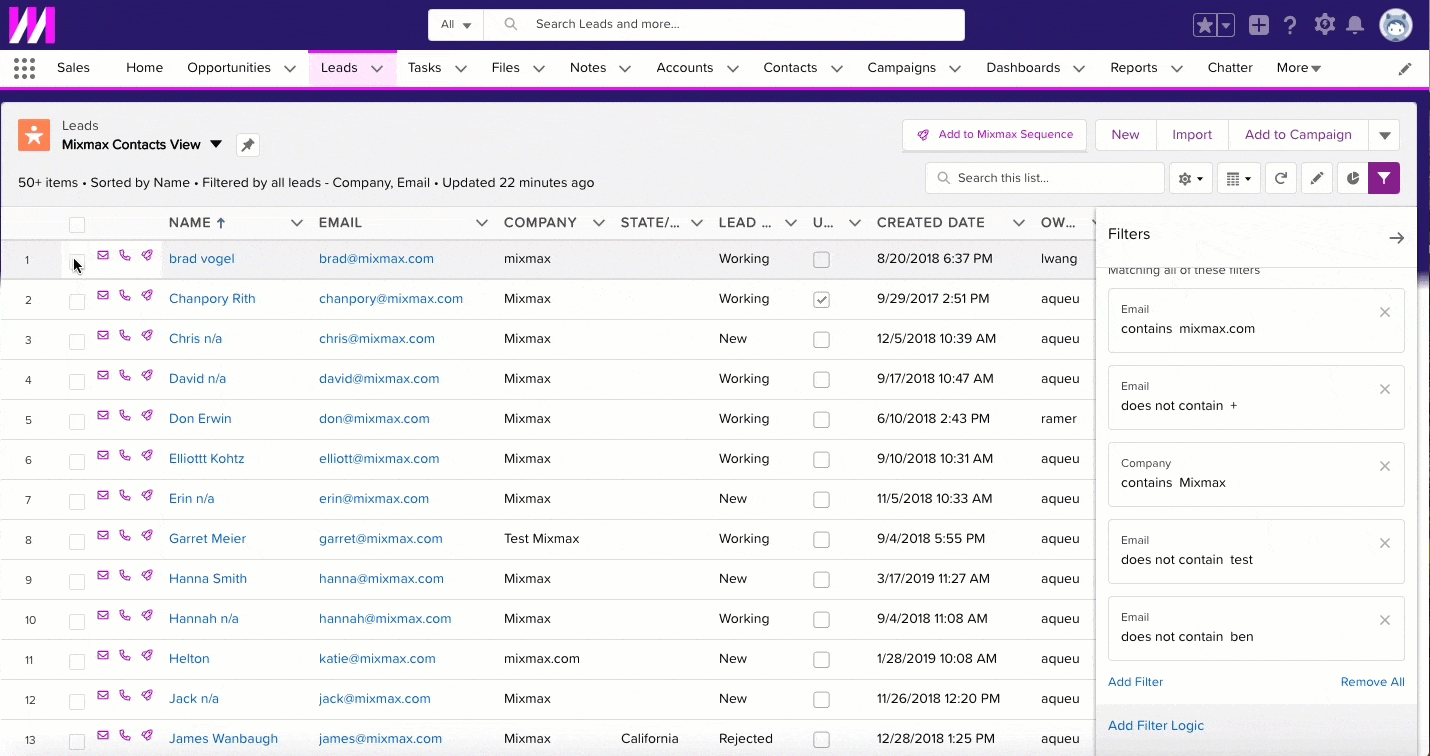The height and width of the screenshot is (756, 1430).
Task: Click the Add to Mixmax Sequence button
Action: point(994,134)
